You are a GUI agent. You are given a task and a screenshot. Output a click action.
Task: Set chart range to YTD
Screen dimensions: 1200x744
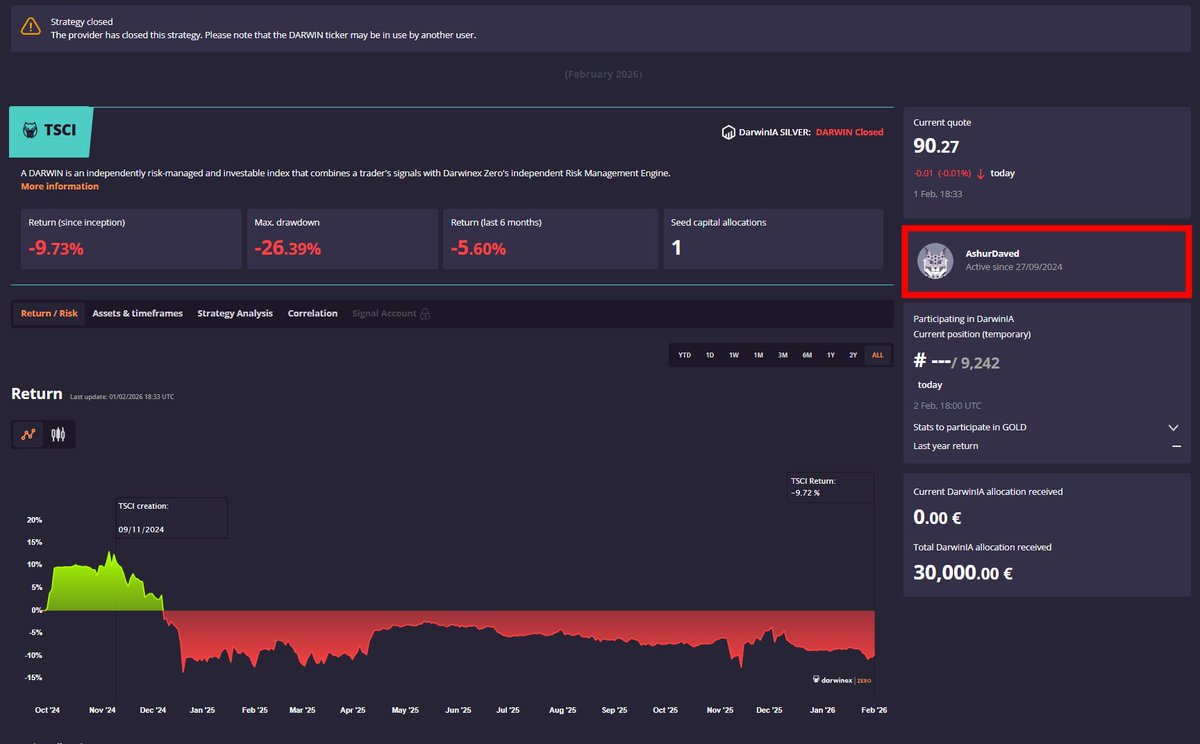[685, 355]
